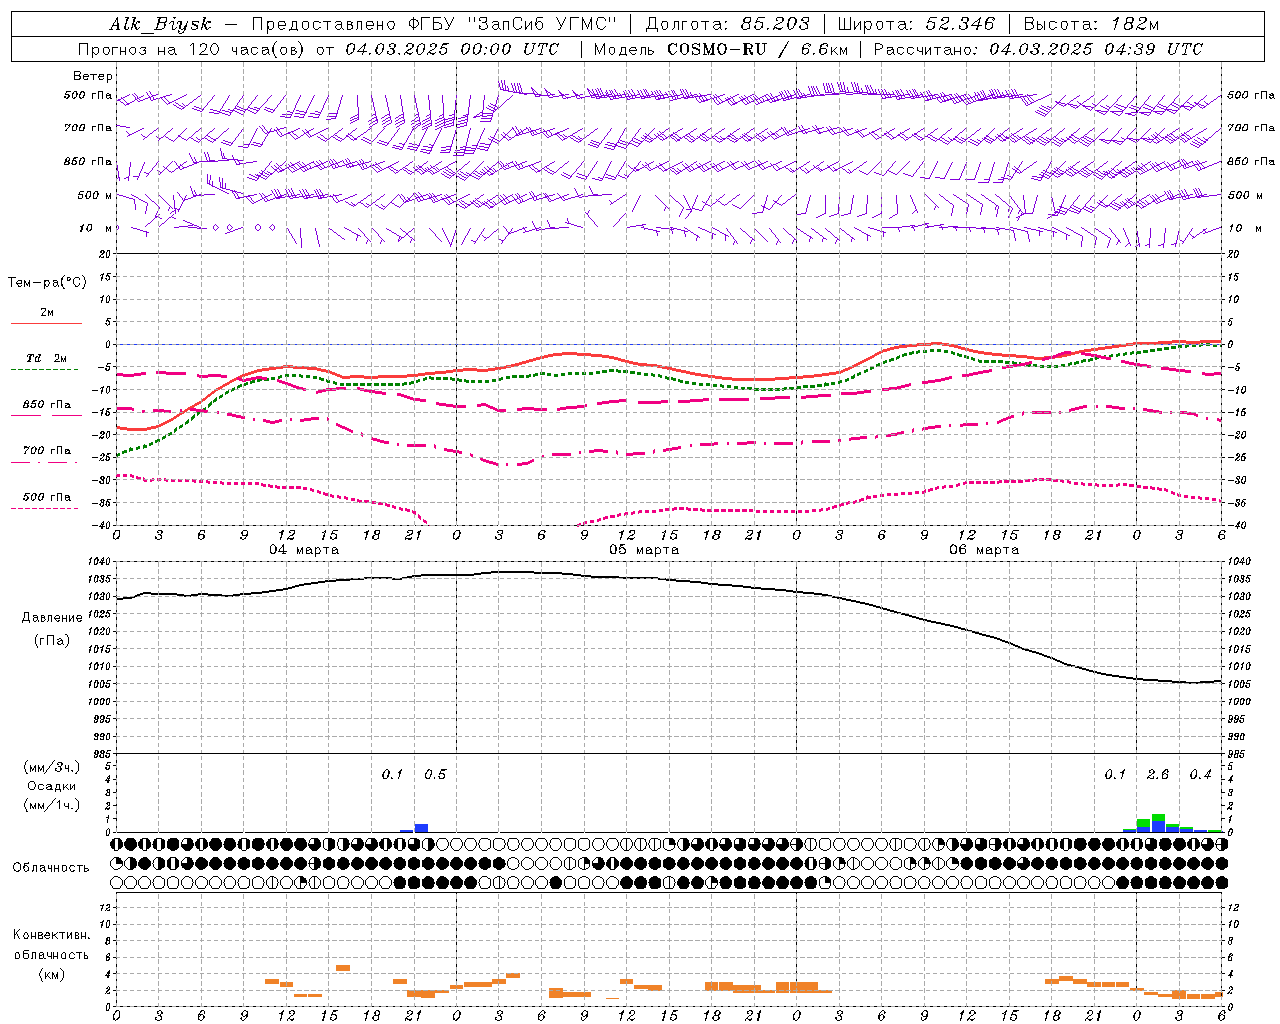The width and height of the screenshot is (1280, 1024).
Task: Click the "Рассчитано: 04.03.2025 04:39 UTC" text
Action: pos(1038,49)
